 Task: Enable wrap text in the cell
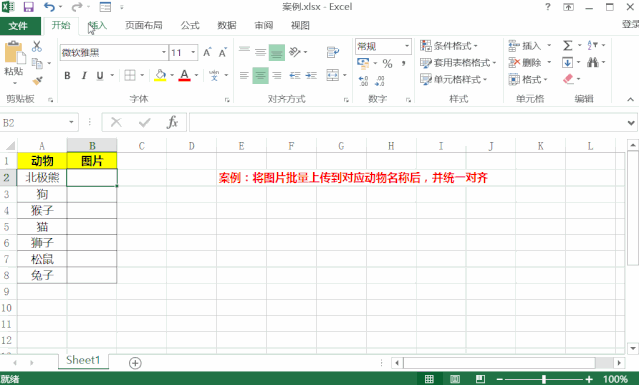[x=333, y=52]
